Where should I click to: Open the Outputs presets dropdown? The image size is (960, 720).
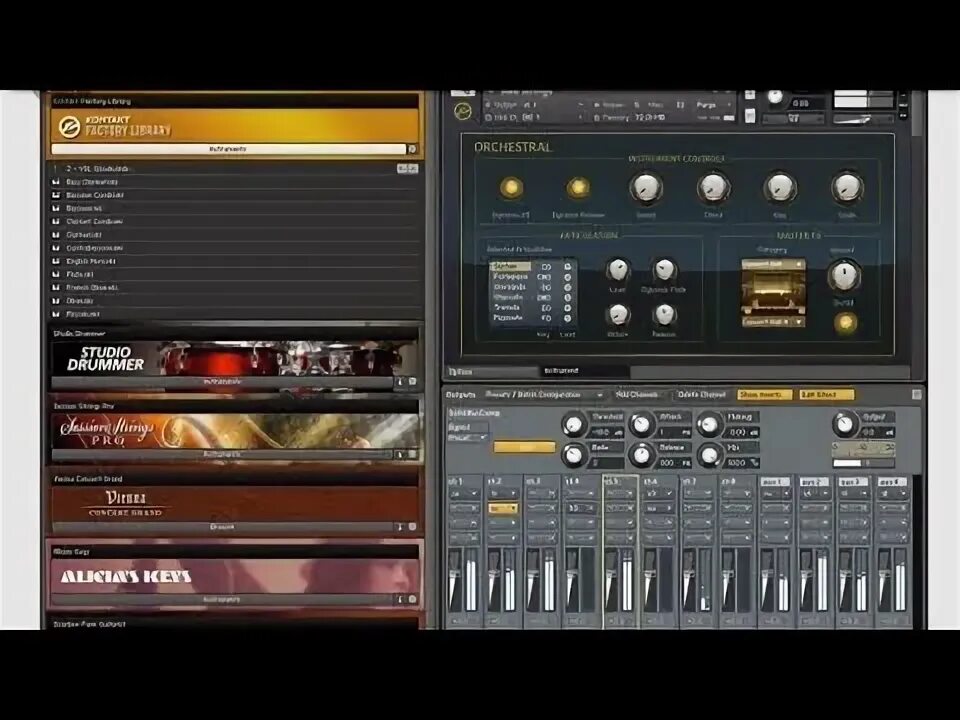tap(544, 395)
